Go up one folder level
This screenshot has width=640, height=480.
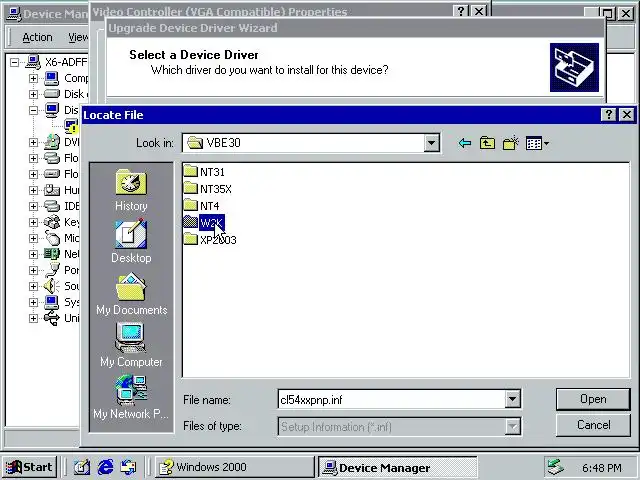pos(487,143)
